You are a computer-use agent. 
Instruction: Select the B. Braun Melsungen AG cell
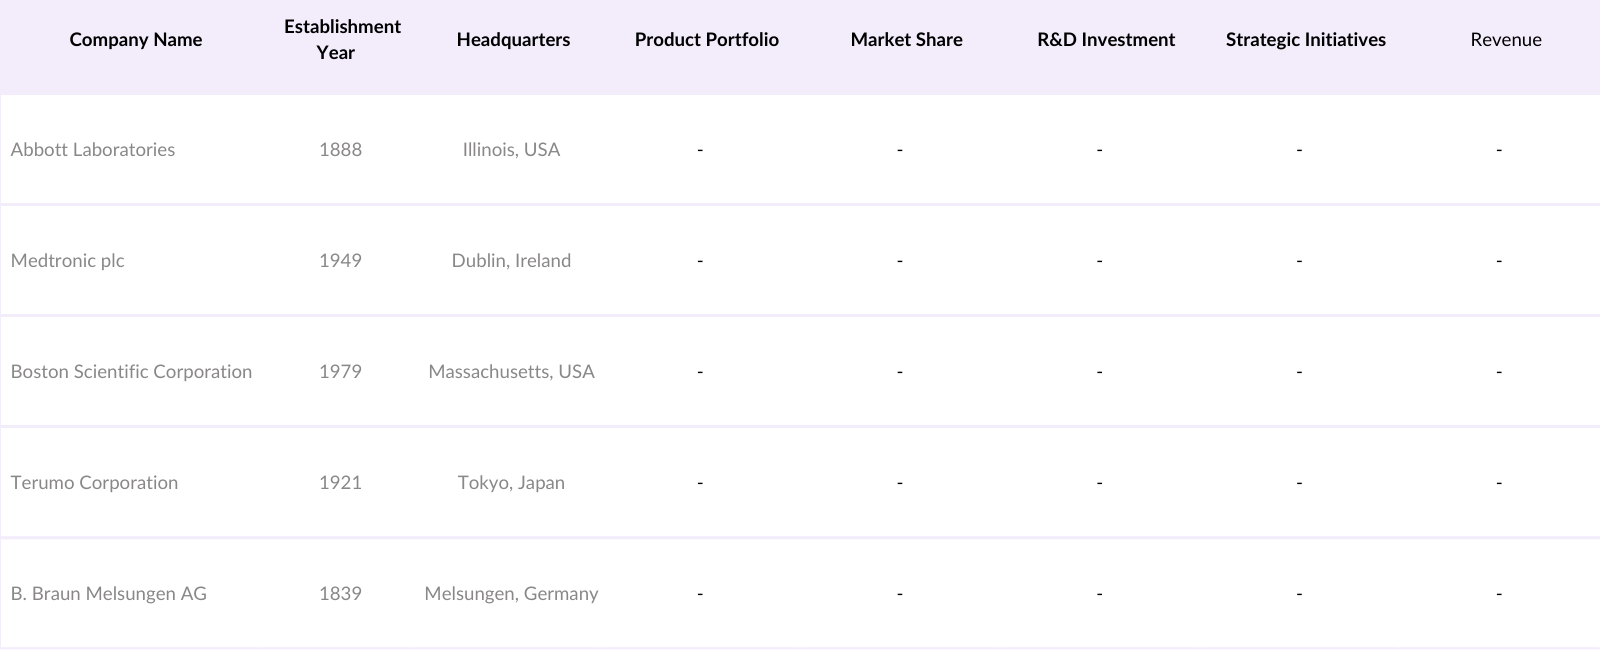coord(109,594)
